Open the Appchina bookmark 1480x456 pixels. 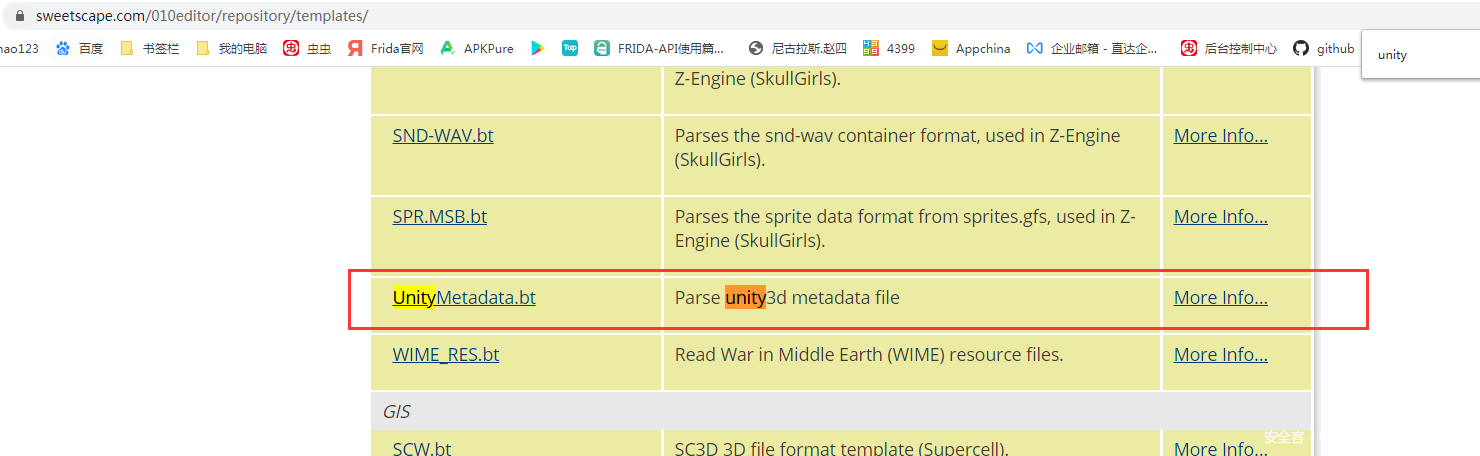(971, 48)
